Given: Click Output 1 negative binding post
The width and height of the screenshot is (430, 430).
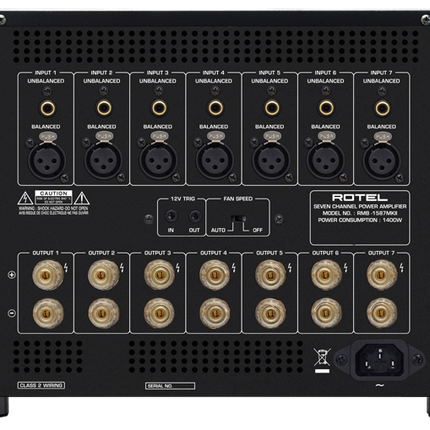Looking at the screenshot, I should click(48, 313).
